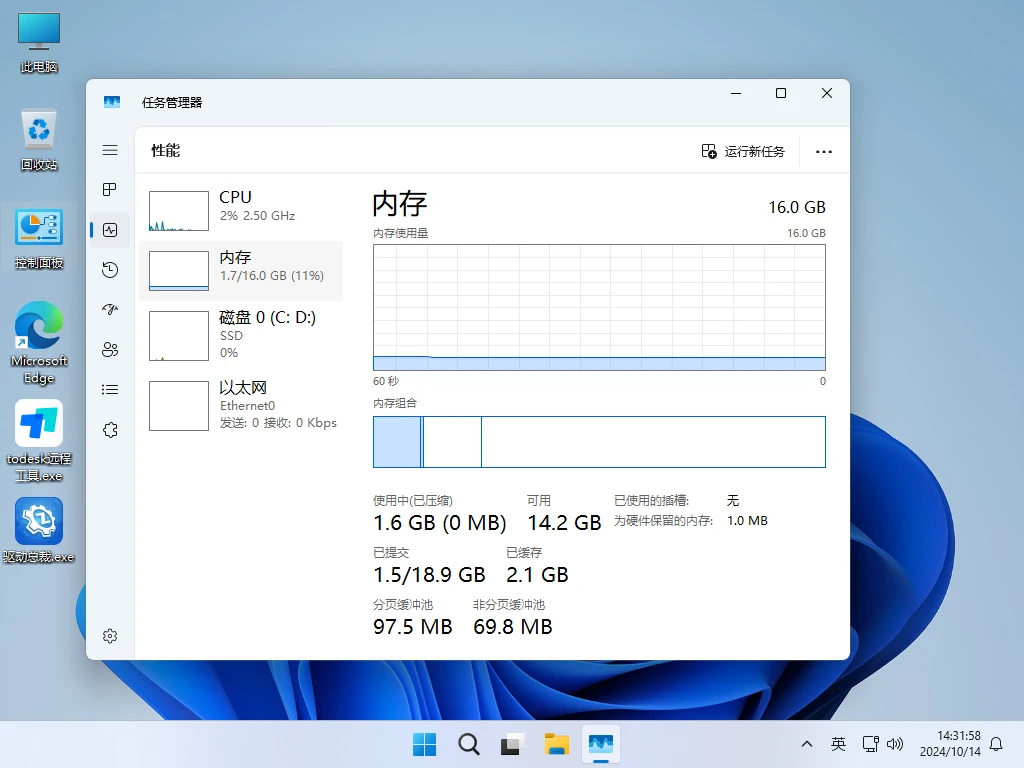Viewport: 1024px width, 768px height.
Task: Select the CPU performance item
Action: [241, 210]
